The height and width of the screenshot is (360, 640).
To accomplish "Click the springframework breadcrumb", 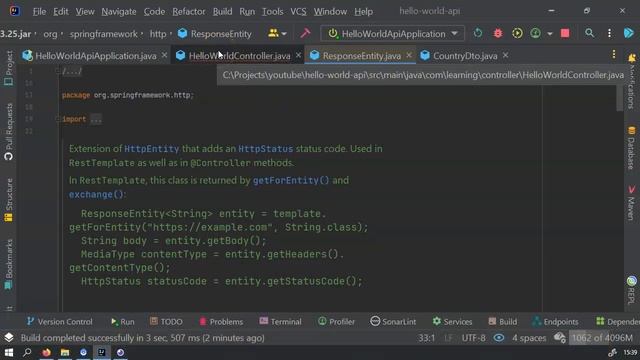I will click(x=103, y=34).
